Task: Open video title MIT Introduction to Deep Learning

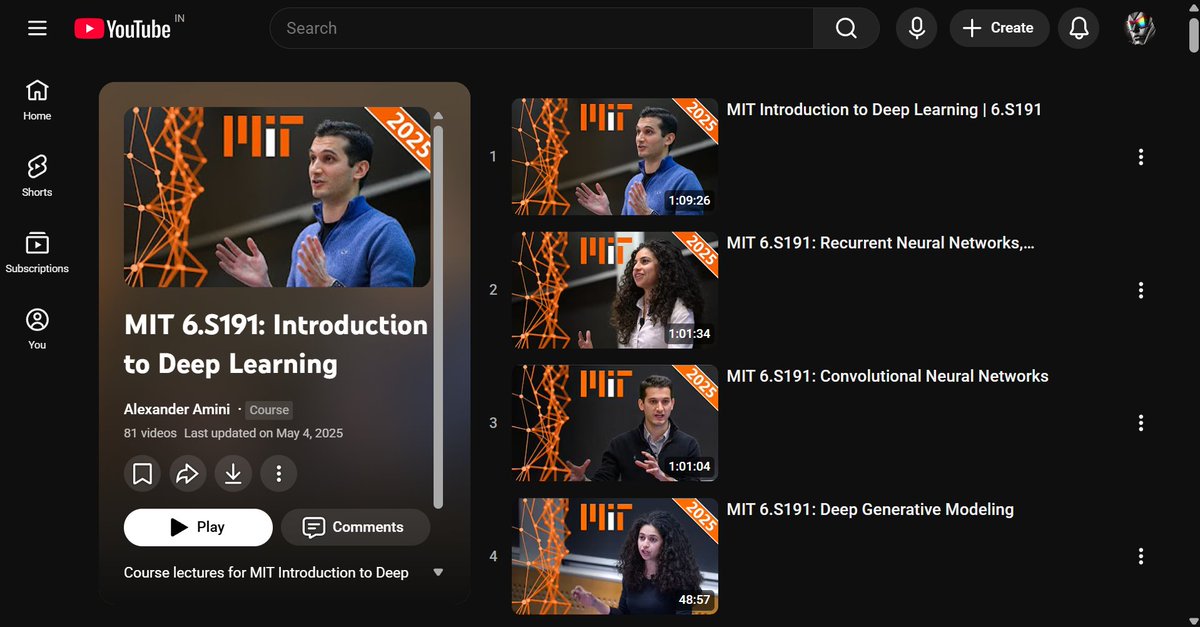Action: pos(884,109)
